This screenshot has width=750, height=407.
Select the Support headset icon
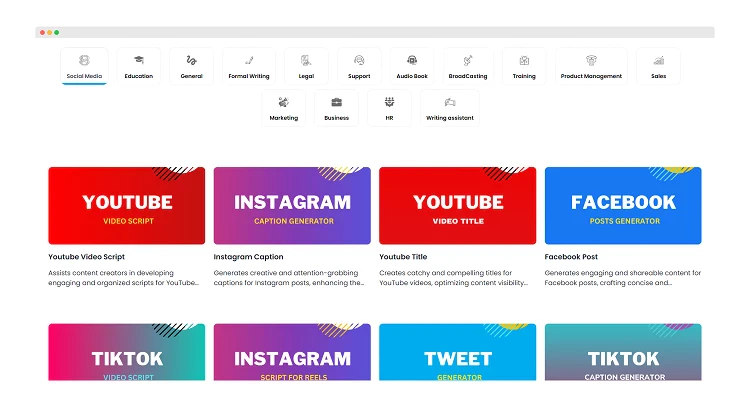[359, 60]
